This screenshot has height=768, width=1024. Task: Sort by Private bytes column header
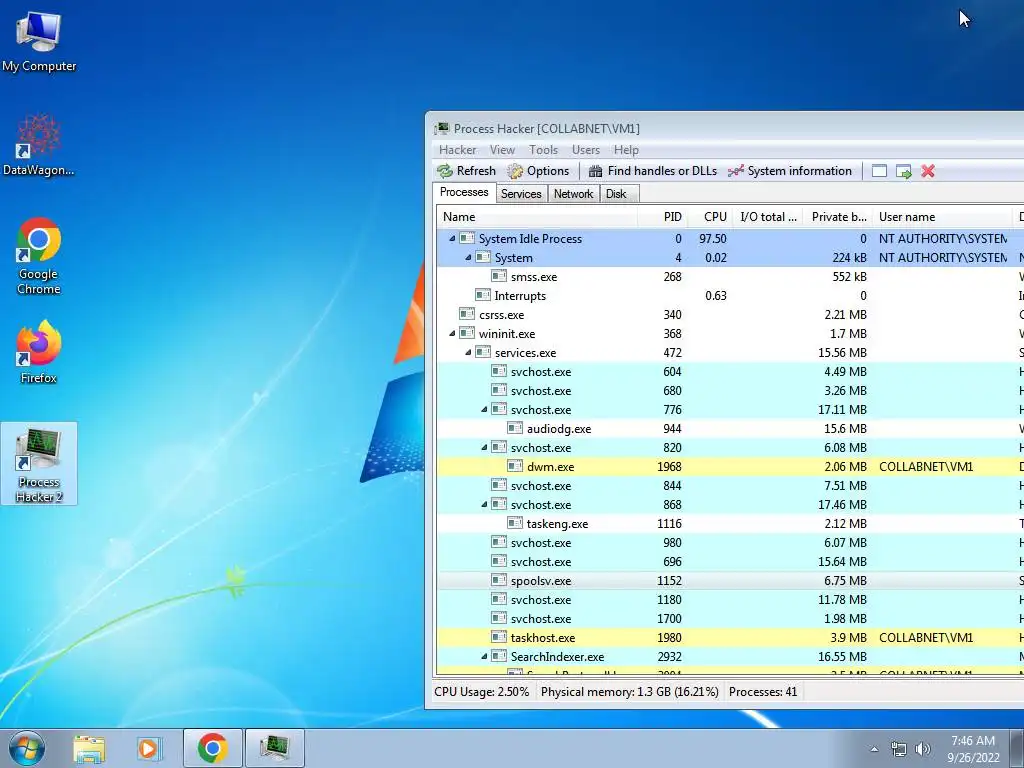837,217
